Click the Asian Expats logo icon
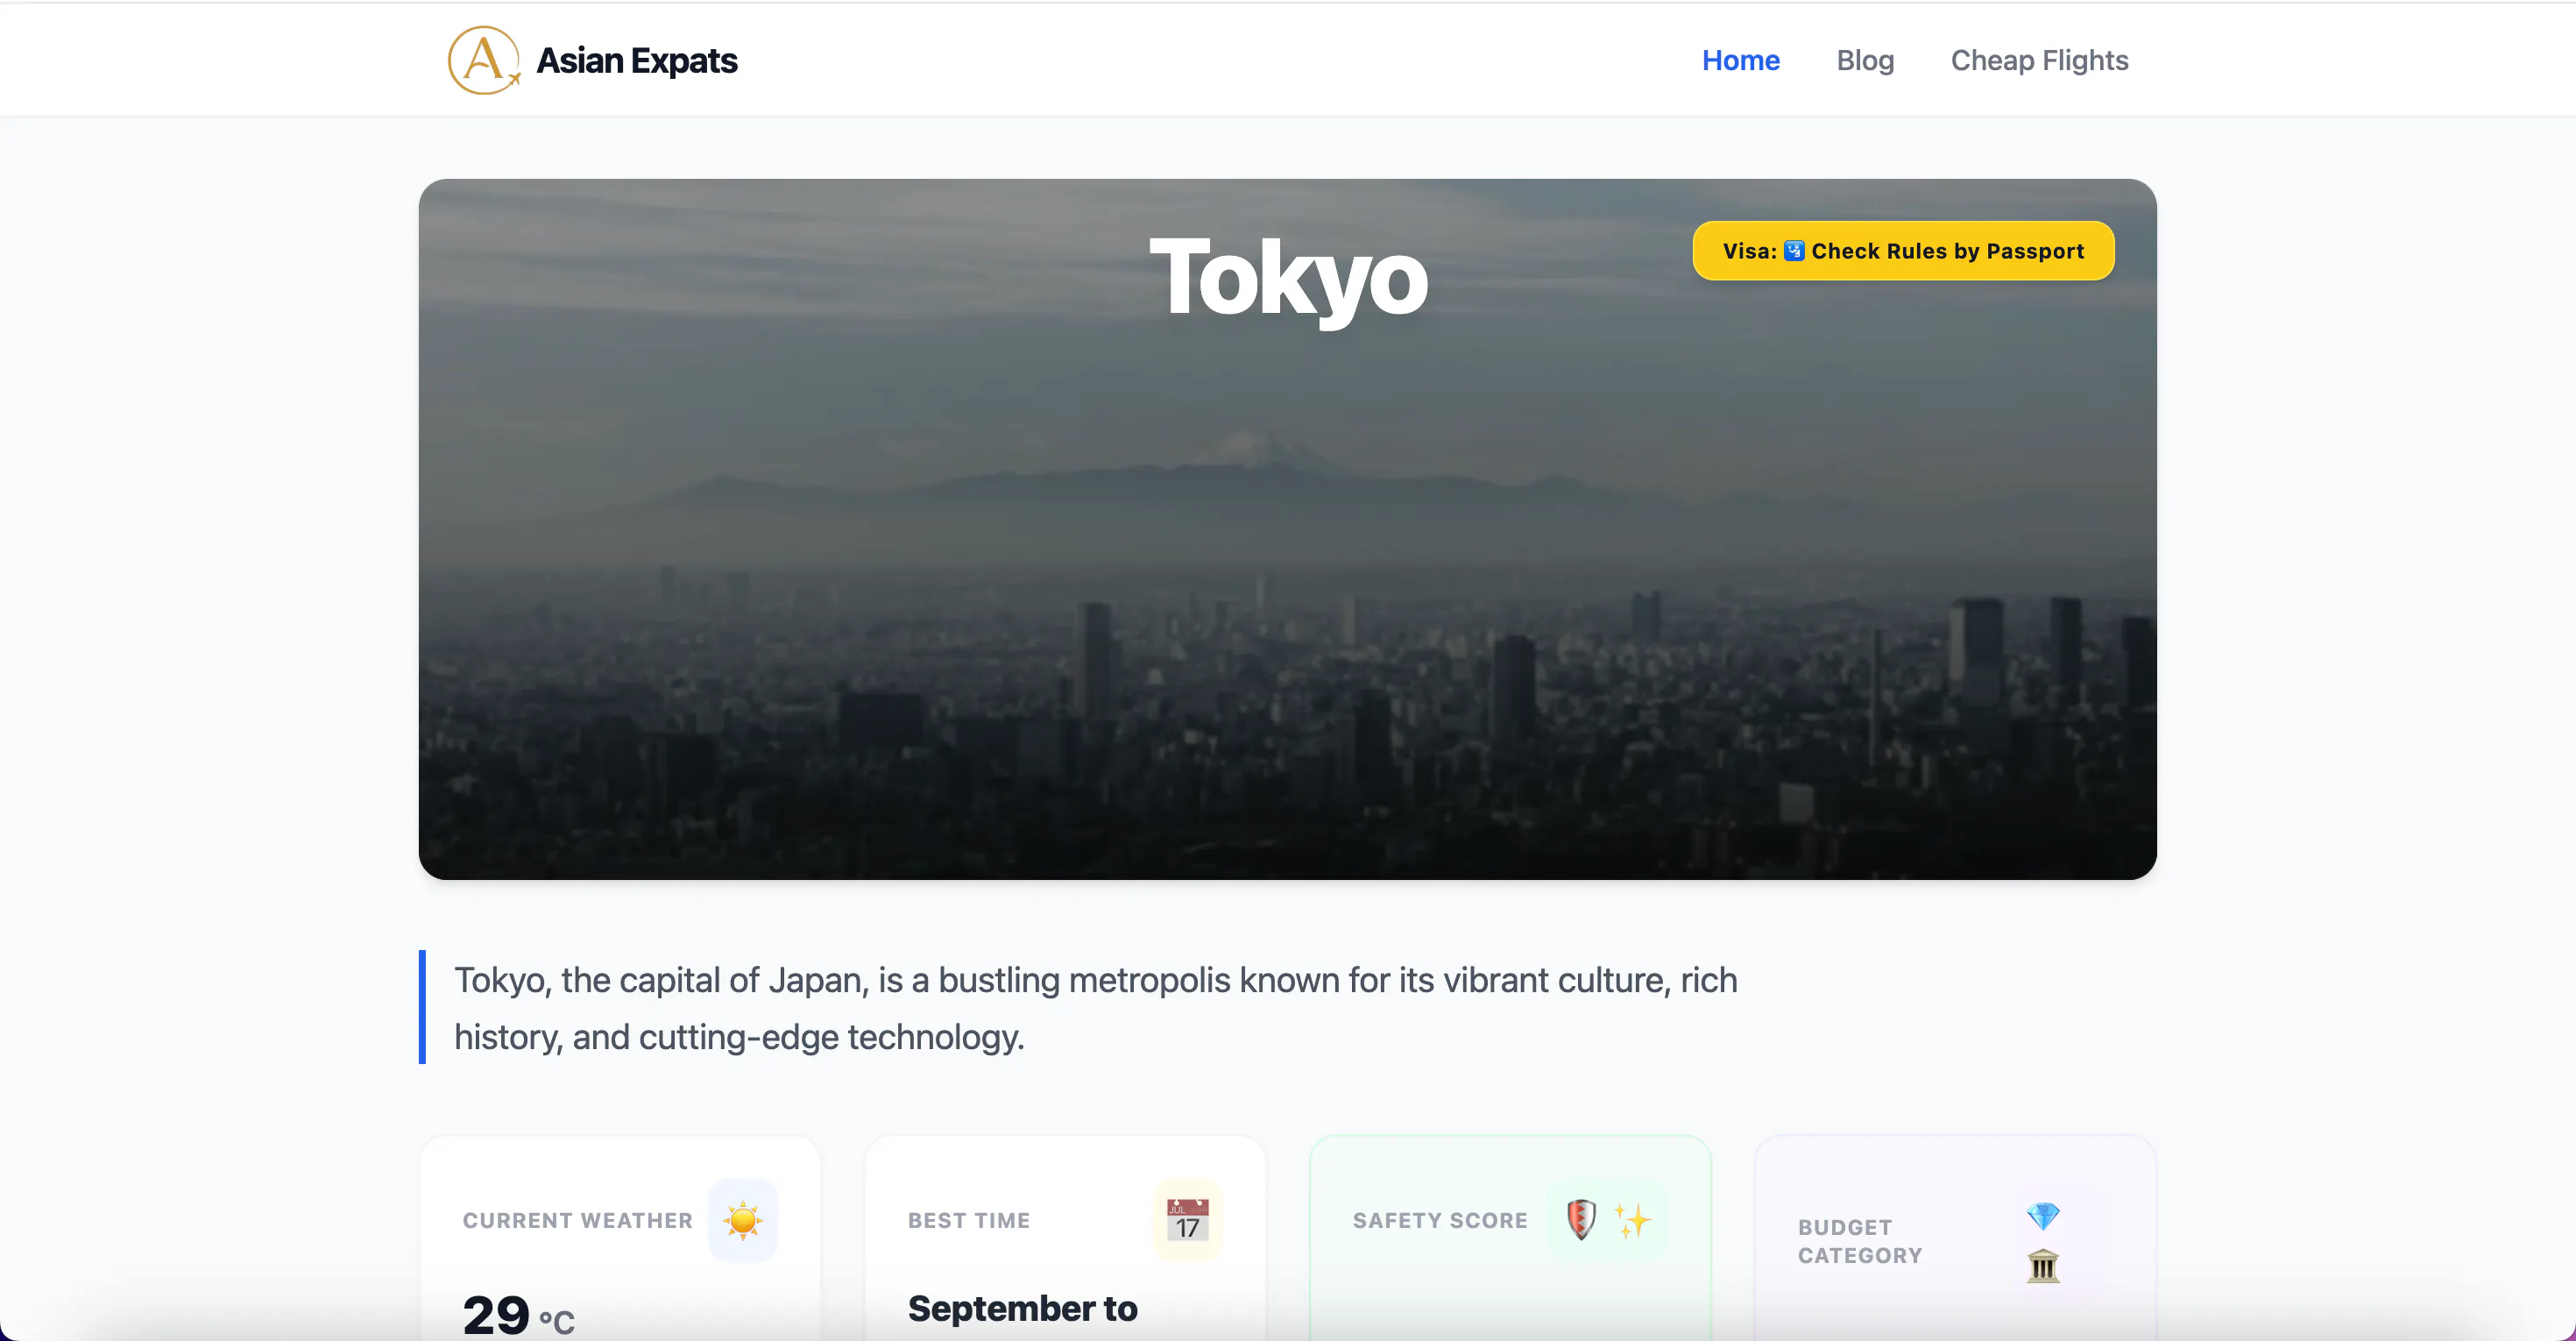This screenshot has width=2576, height=1341. coord(484,60)
